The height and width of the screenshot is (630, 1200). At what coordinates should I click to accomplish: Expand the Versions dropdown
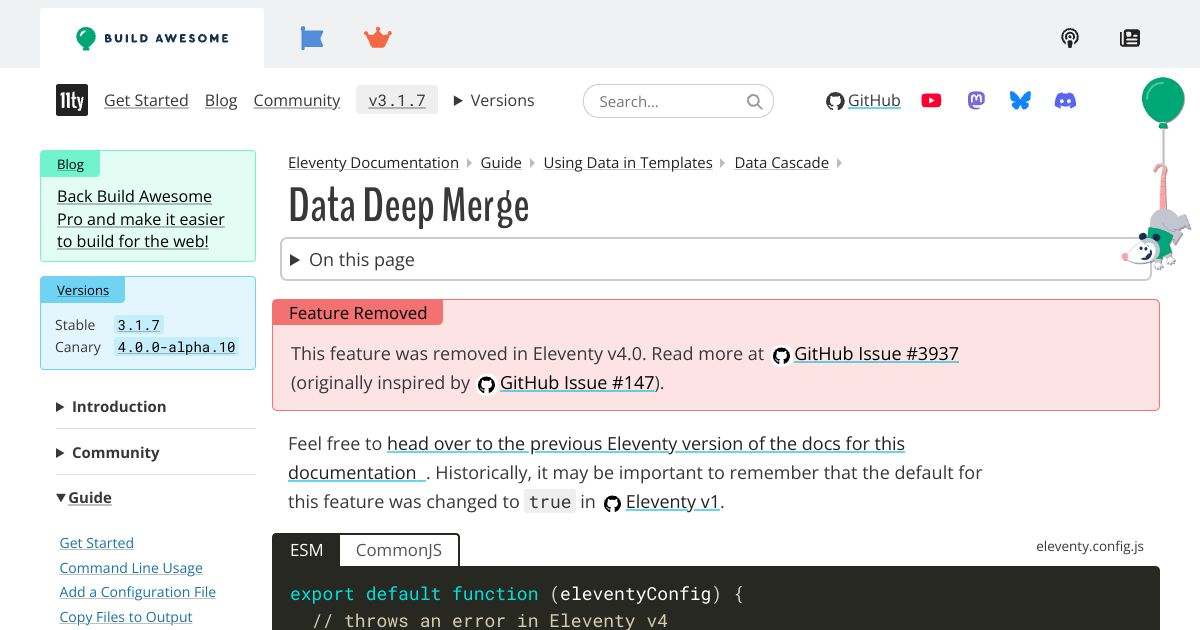pyautogui.click(x=494, y=100)
